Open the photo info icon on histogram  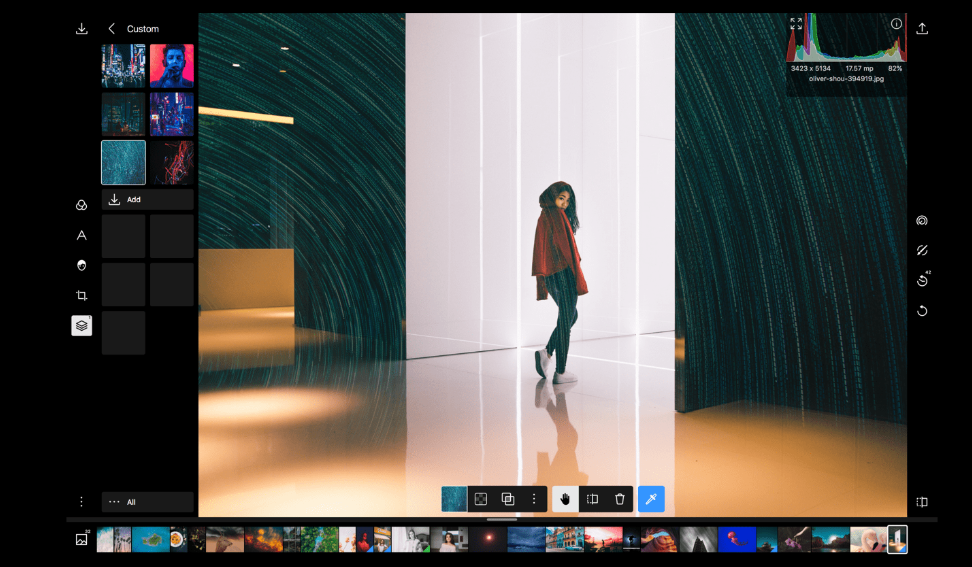(x=896, y=24)
